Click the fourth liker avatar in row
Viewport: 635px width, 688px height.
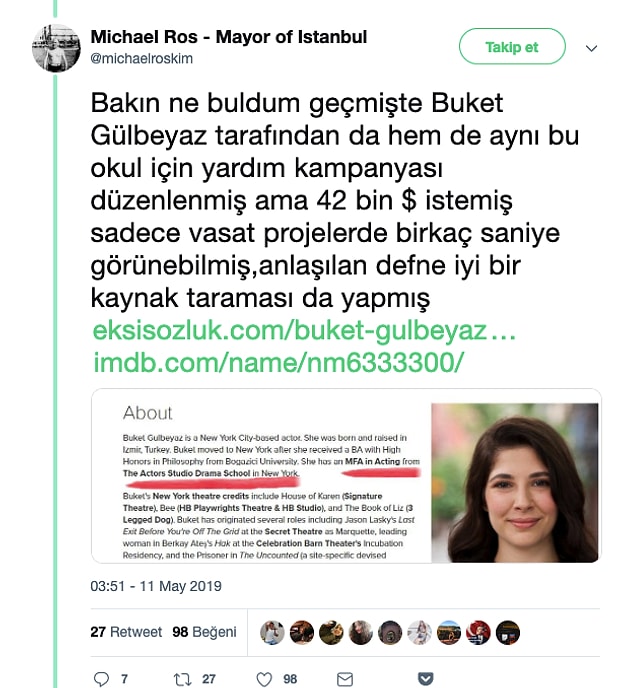tap(360, 632)
